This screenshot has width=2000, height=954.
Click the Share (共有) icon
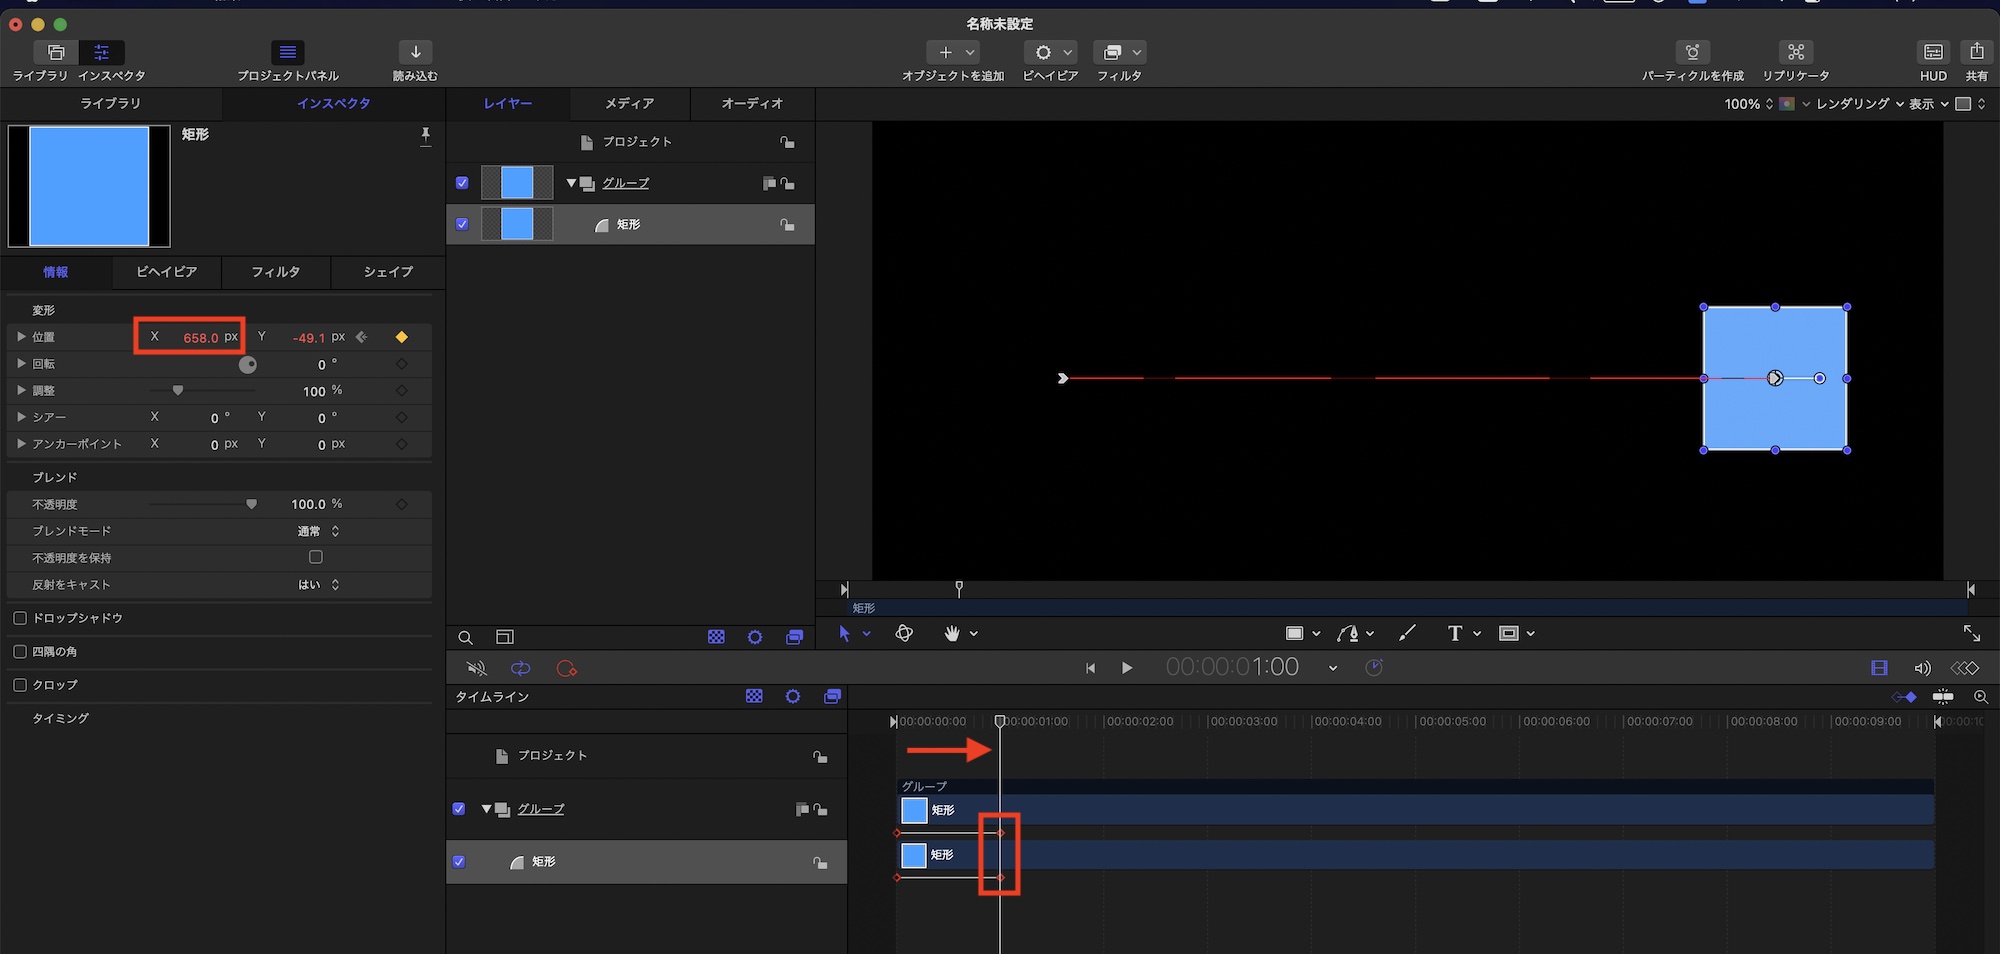(x=1976, y=52)
